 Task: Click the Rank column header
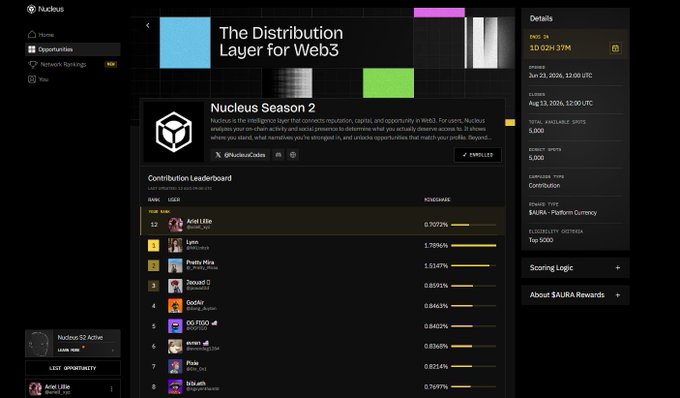[x=154, y=200]
